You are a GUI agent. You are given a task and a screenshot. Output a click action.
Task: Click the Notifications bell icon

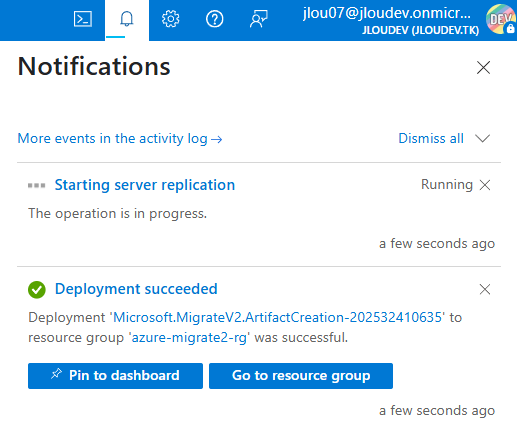coord(127,19)
